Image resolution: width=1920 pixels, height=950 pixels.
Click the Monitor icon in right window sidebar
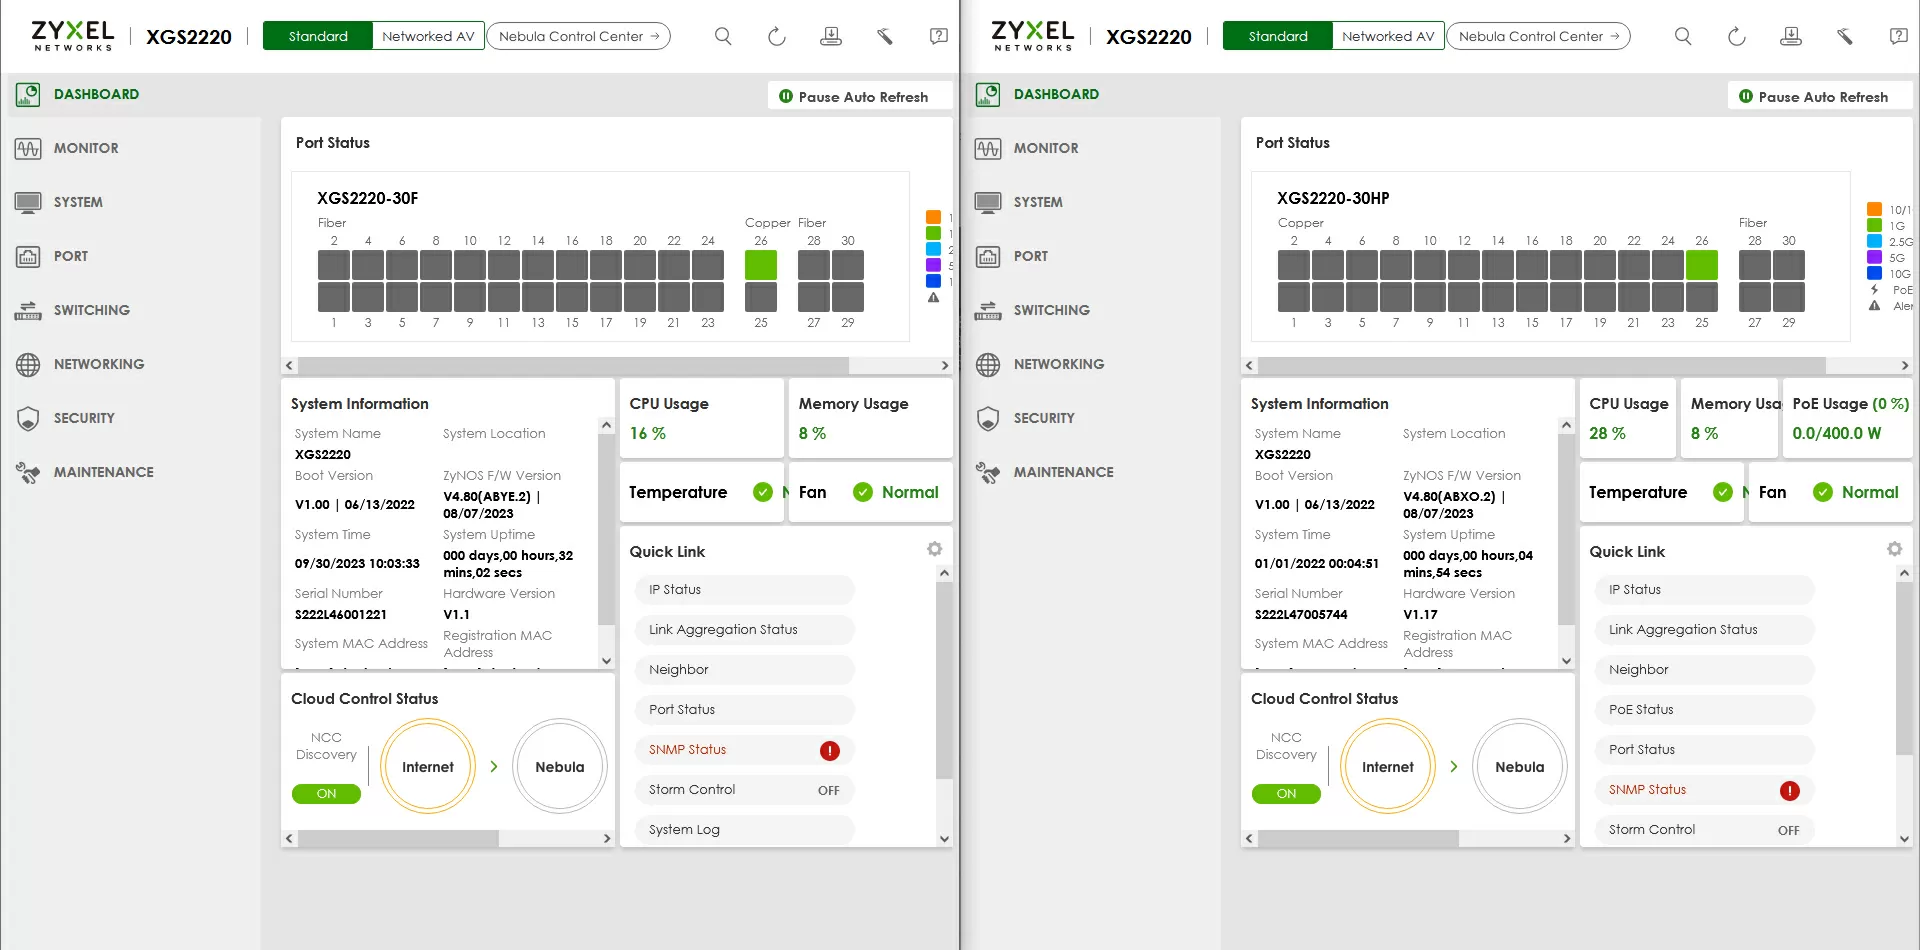point(988,149)
